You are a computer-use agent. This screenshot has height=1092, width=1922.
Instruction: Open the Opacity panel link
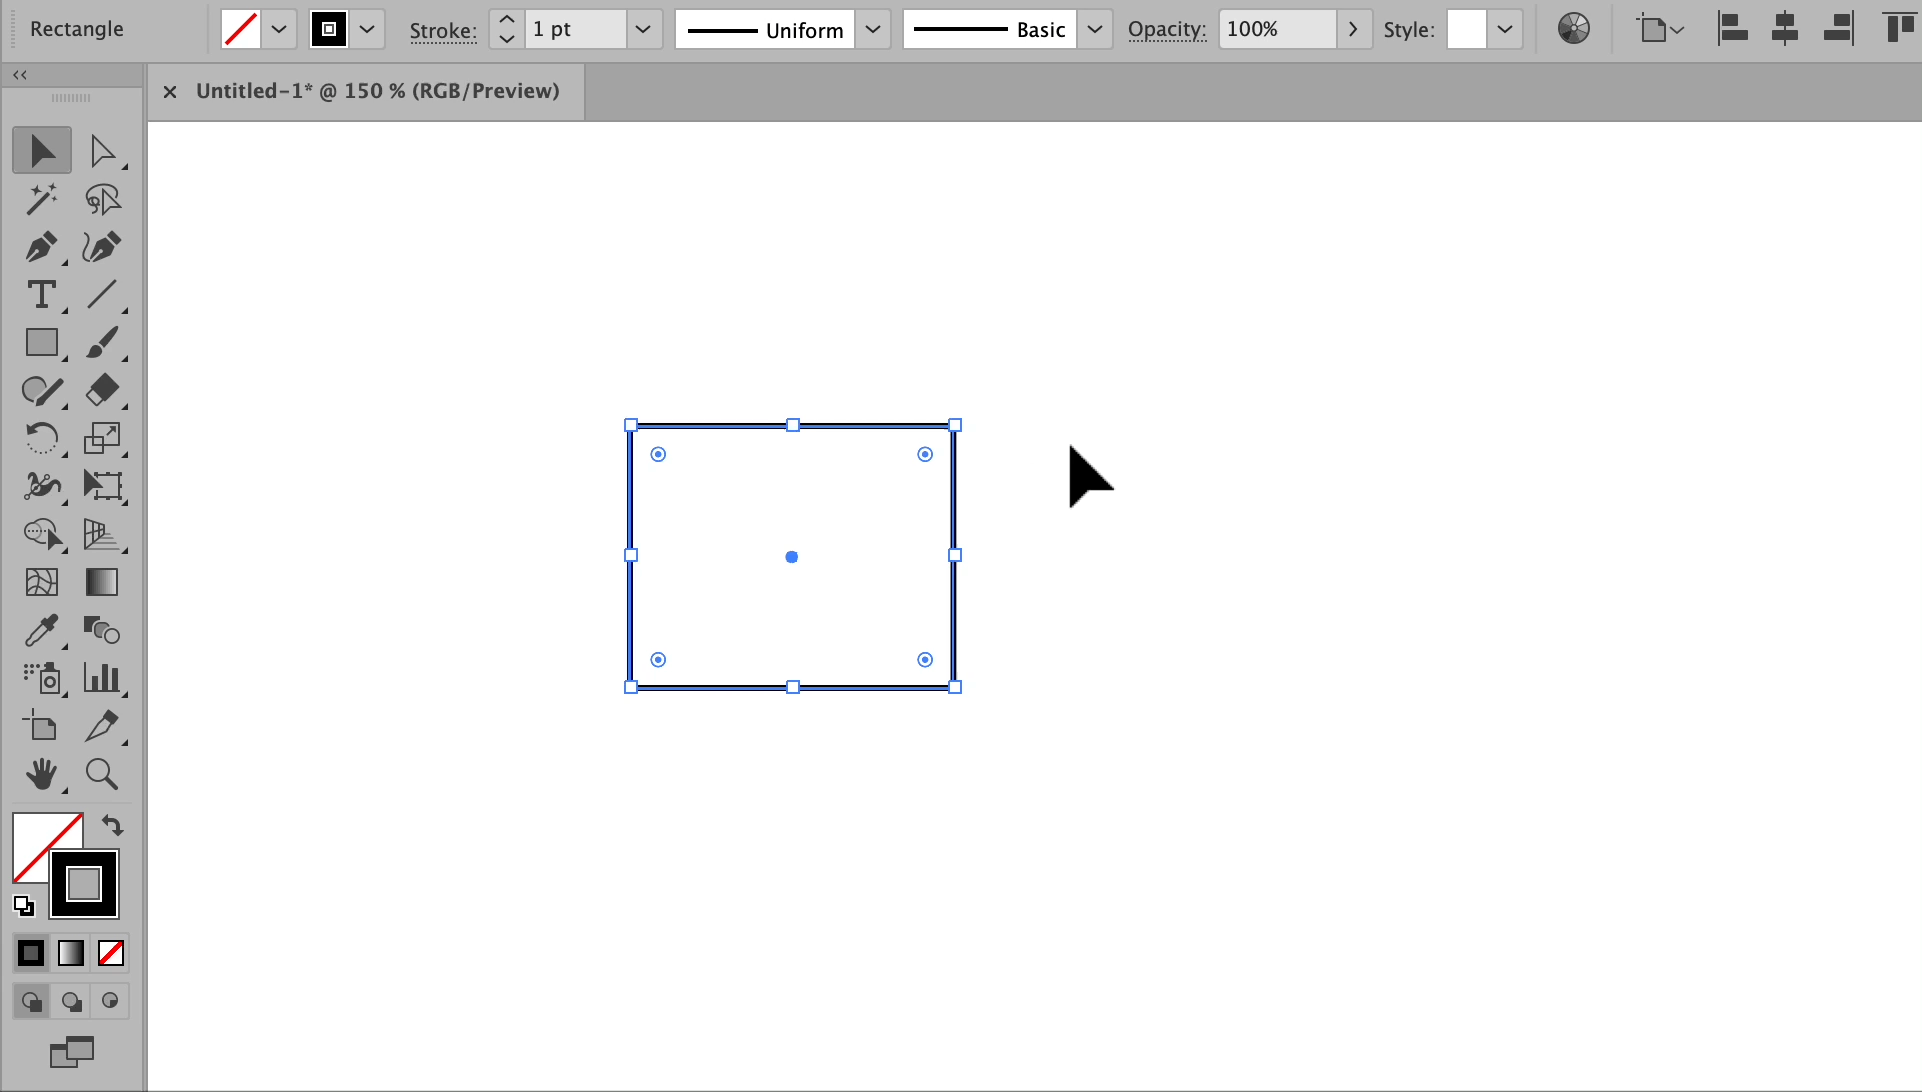point(1166,29)
